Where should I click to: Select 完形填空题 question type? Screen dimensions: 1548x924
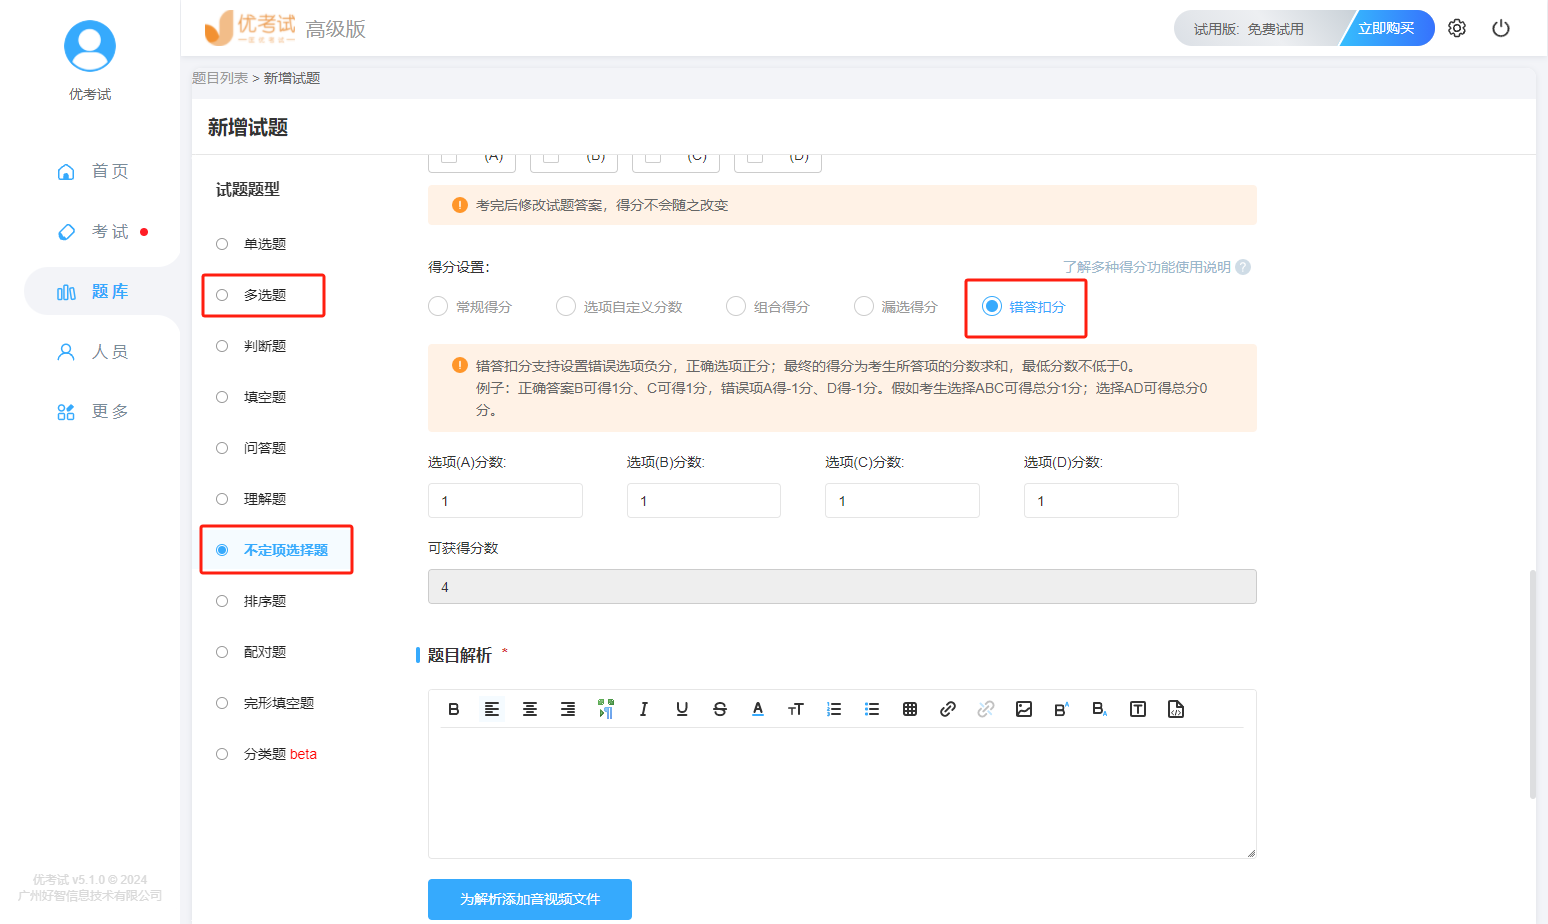(x=265, y=703)
